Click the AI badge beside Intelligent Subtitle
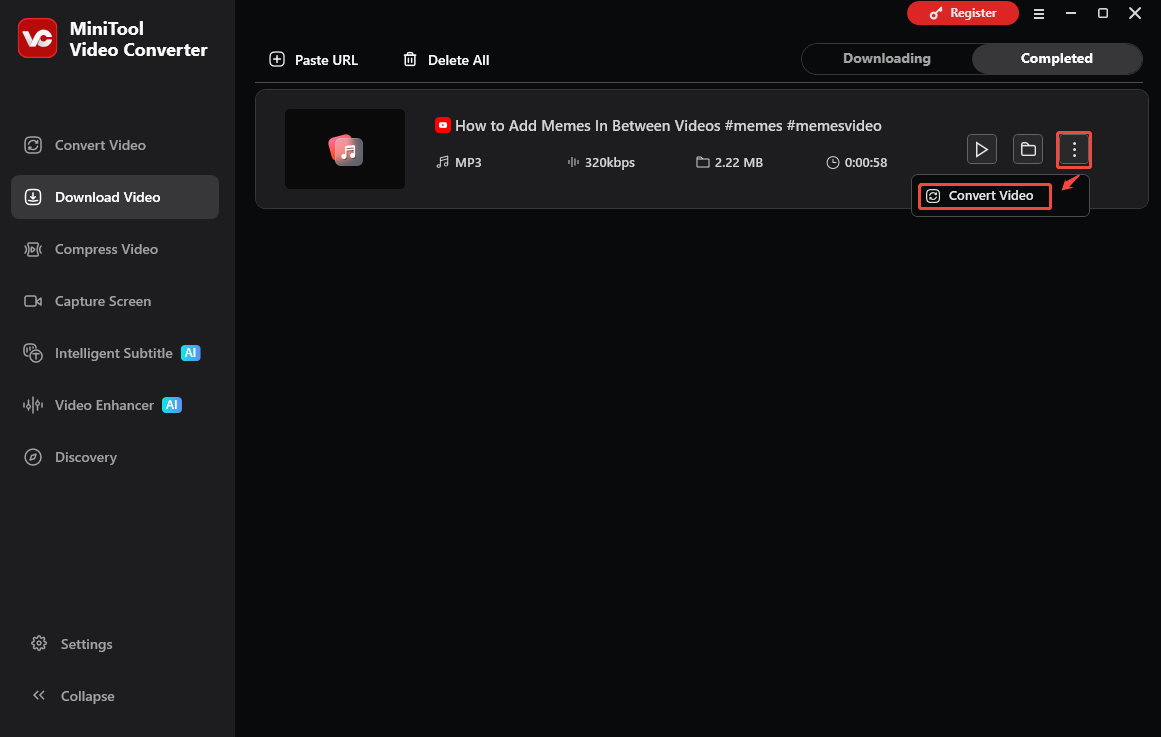1161x737 pixels. point(190,353)
